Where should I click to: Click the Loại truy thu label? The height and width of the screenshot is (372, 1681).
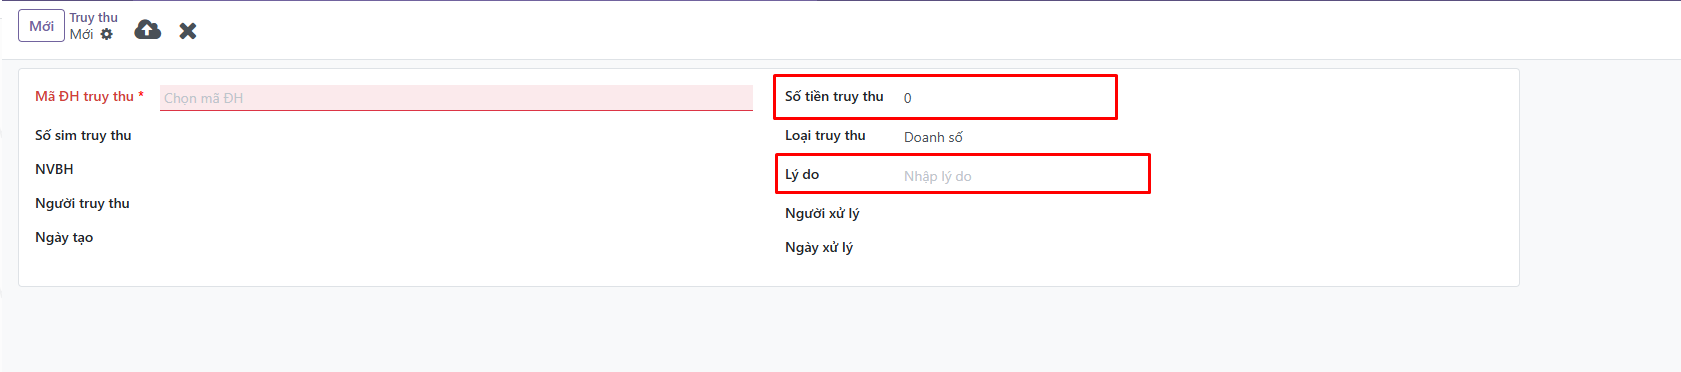coord(825,135)
